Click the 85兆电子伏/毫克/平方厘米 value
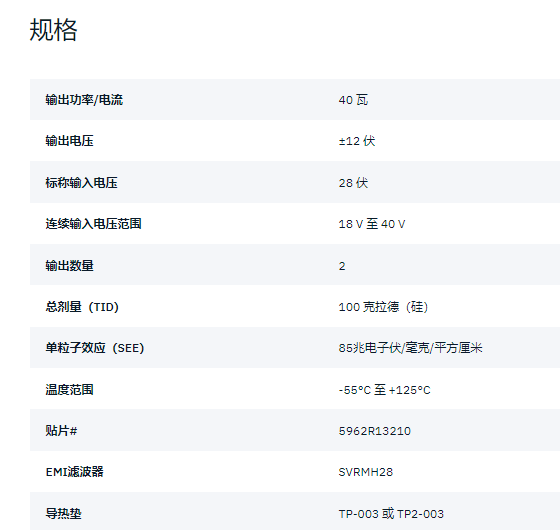Viewport: 560px width, 530px height. [x=410, y=348]
